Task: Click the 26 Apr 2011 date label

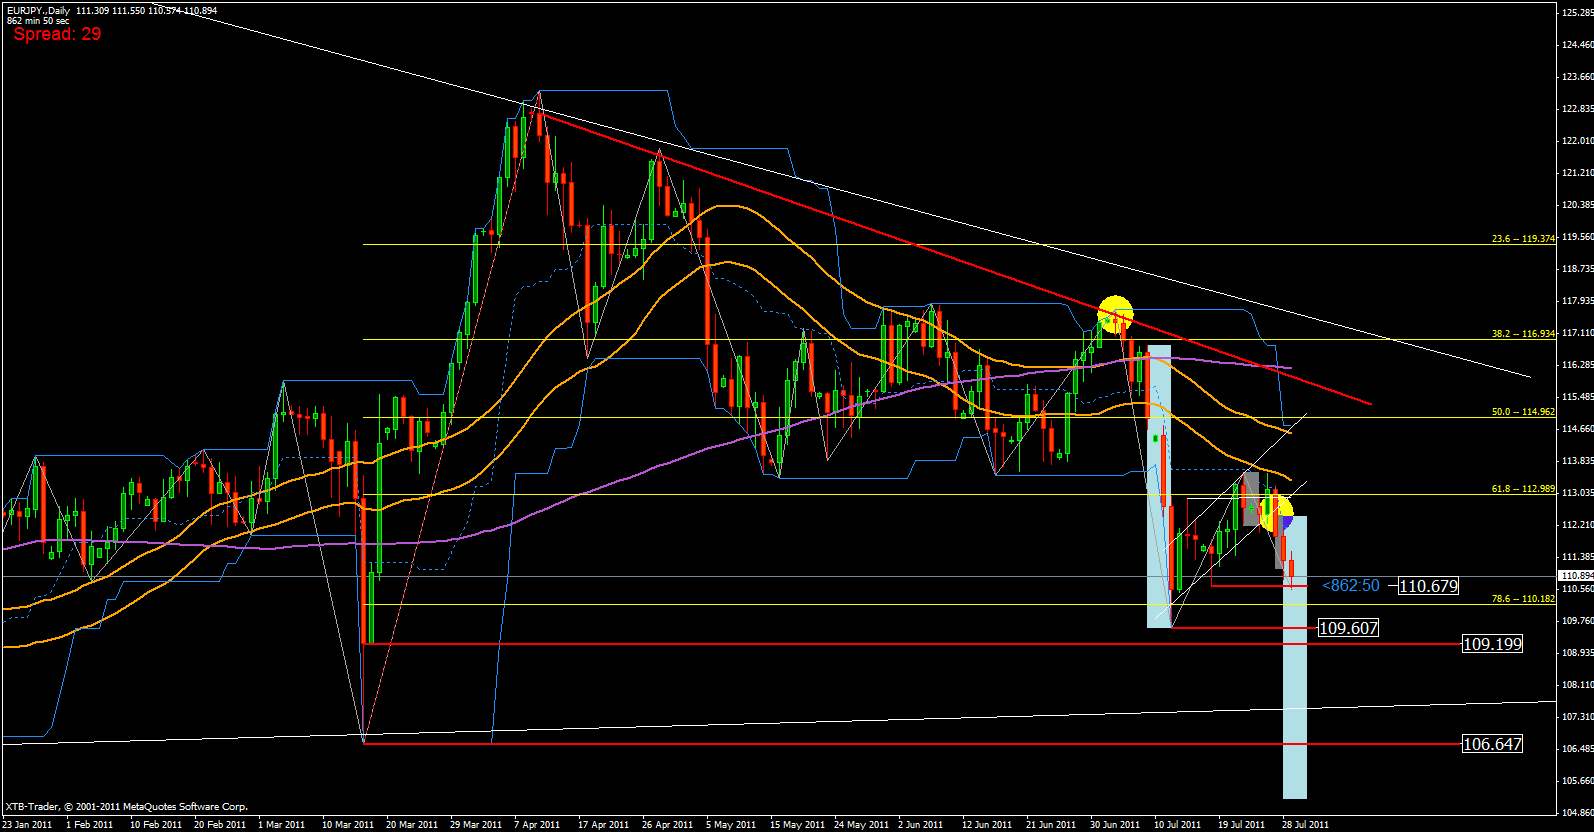Action: tap(668, 825)
